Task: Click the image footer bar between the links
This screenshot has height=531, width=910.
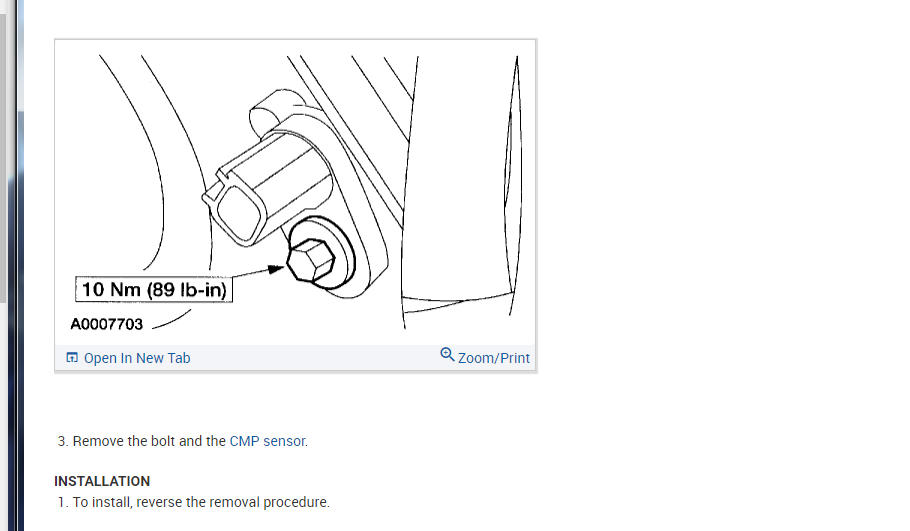Action: (315, 358)
